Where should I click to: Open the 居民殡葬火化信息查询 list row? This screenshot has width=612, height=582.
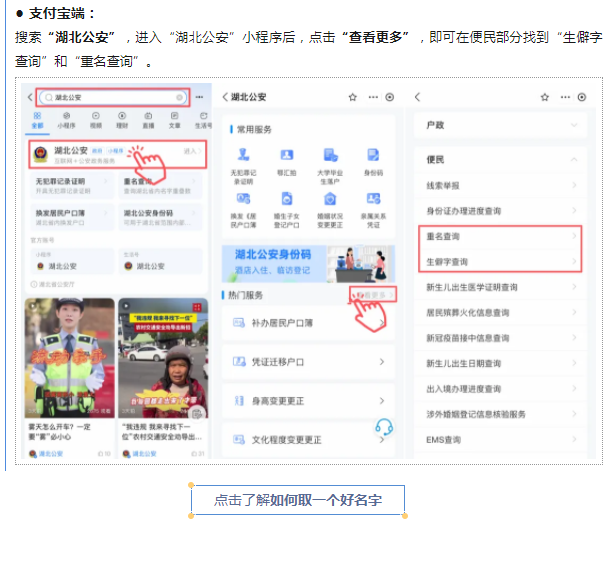coord(500,312)
